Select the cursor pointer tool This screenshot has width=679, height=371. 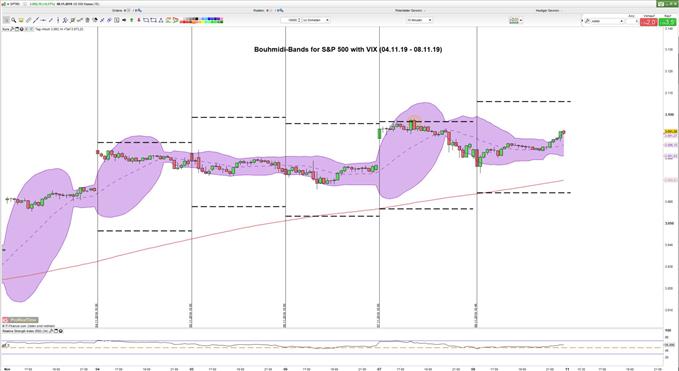tap(6, 20)
